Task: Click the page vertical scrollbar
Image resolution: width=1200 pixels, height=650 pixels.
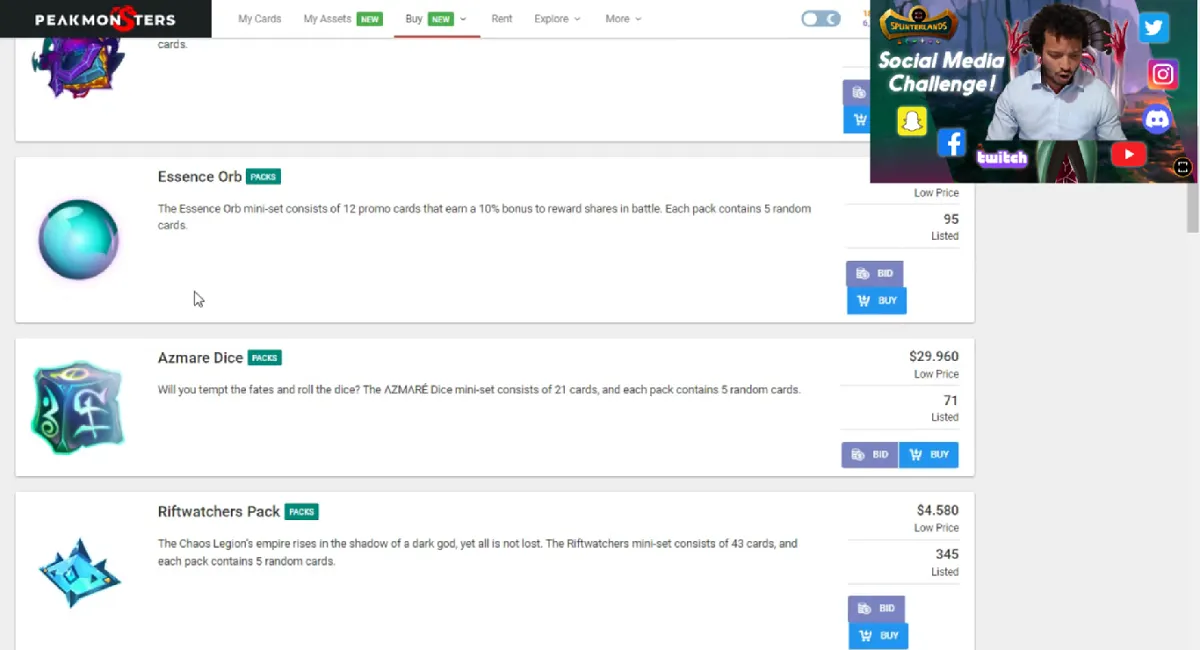Action: [x=1192, y=206]
